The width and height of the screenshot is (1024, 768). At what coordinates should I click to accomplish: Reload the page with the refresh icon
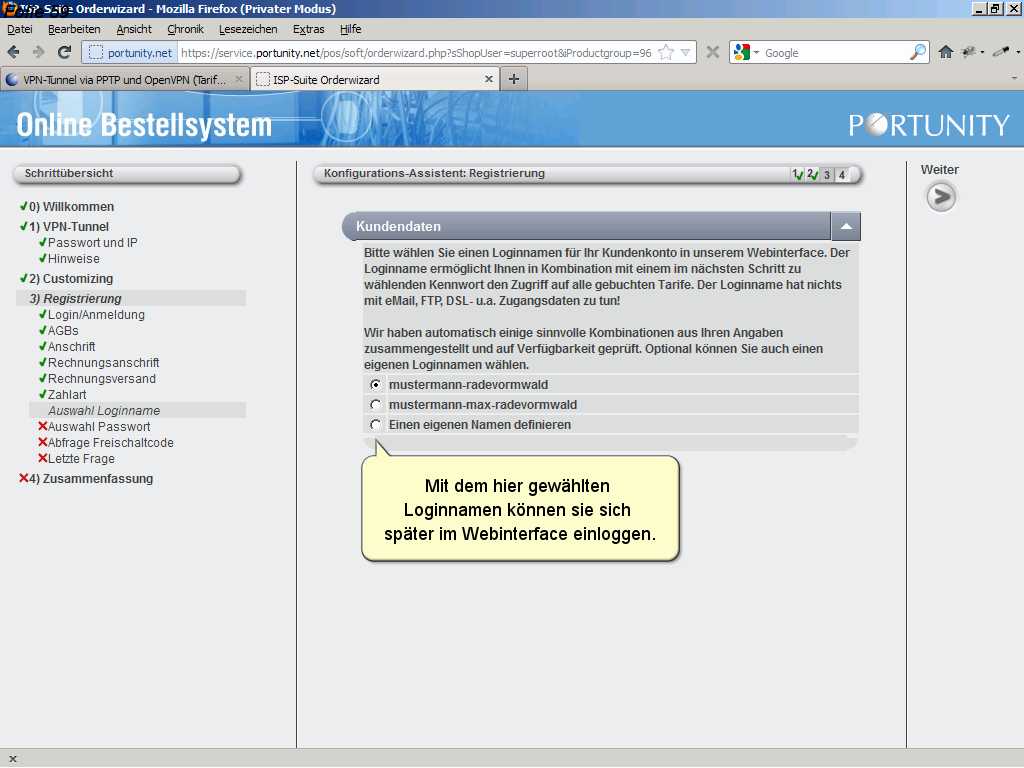click(64, 52)
